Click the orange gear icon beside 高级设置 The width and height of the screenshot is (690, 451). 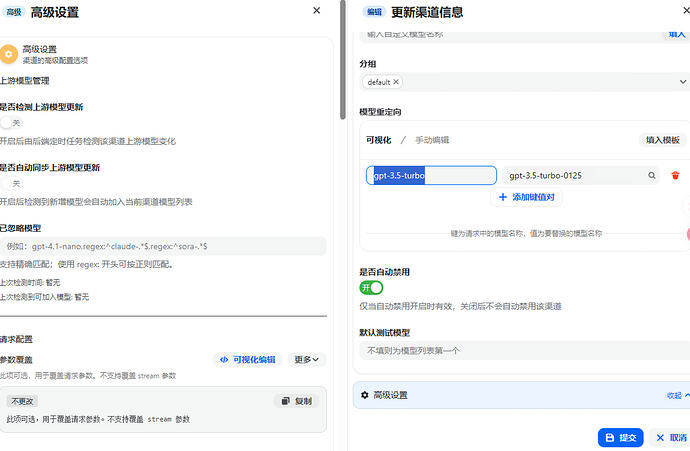pos(8,54)
